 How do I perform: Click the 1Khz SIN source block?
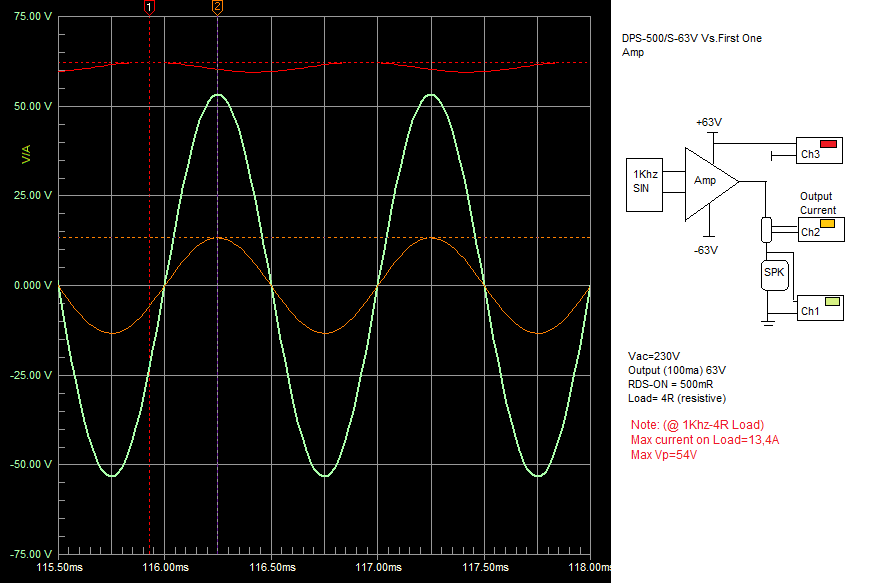tap(644, 185)
